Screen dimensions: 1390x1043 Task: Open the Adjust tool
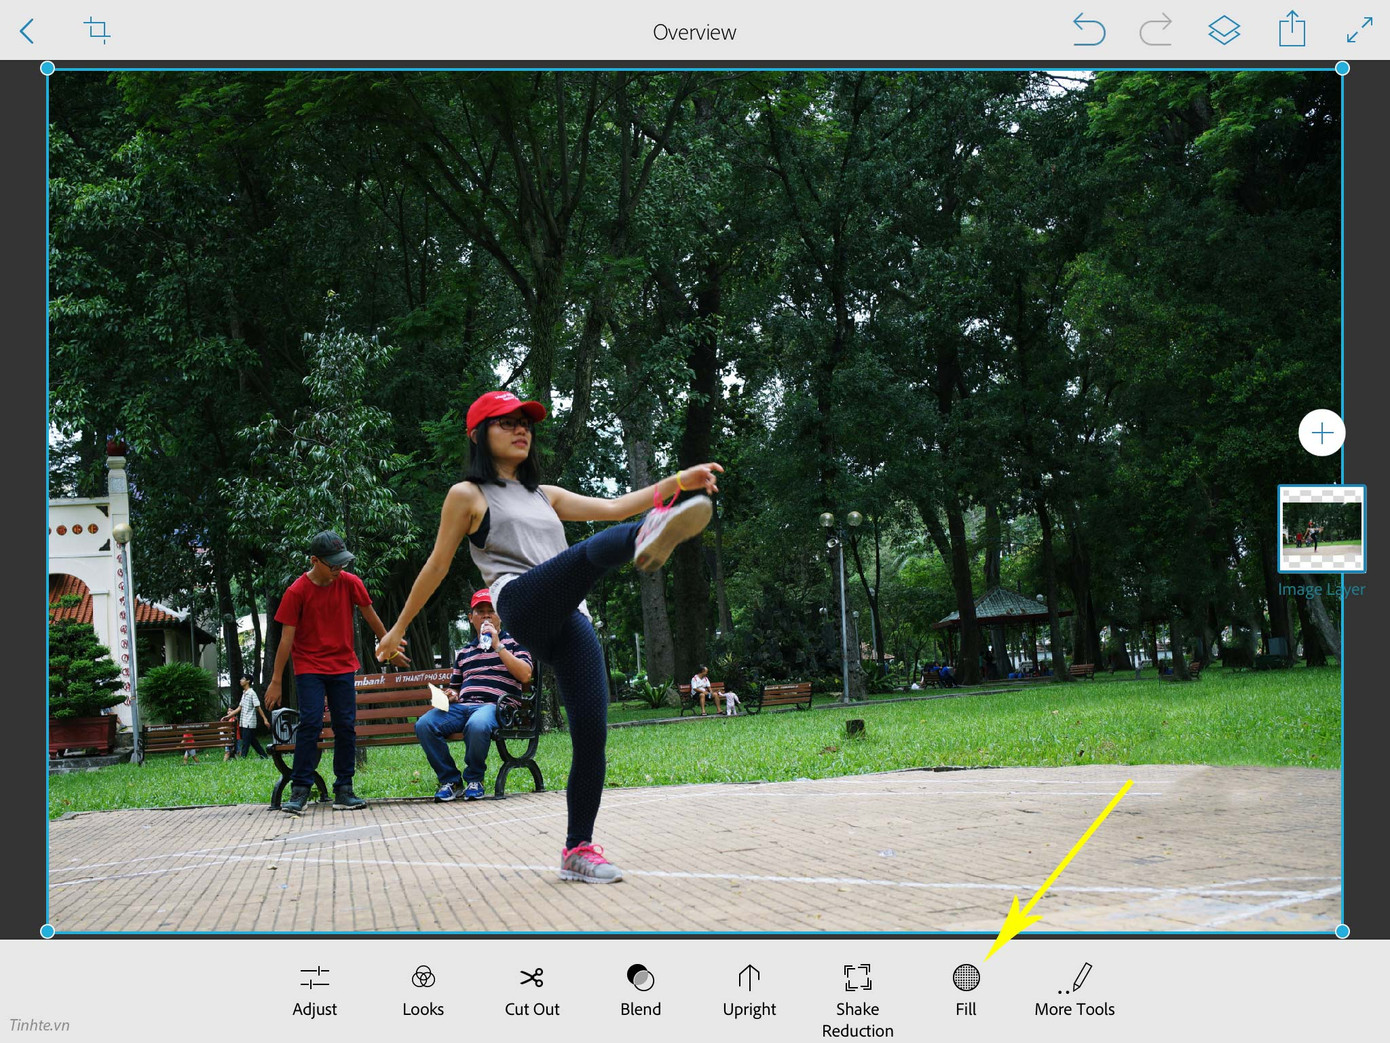pyautogui.click(x=314, y=990)
